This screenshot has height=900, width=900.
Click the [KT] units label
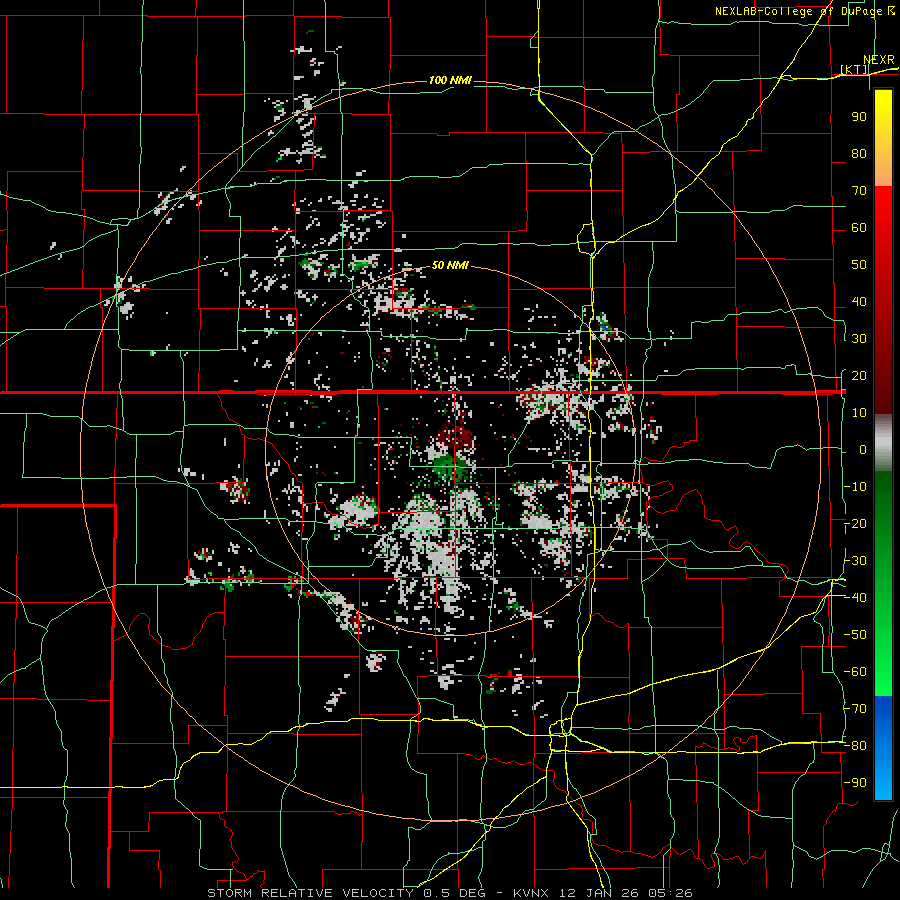point(854,69)
